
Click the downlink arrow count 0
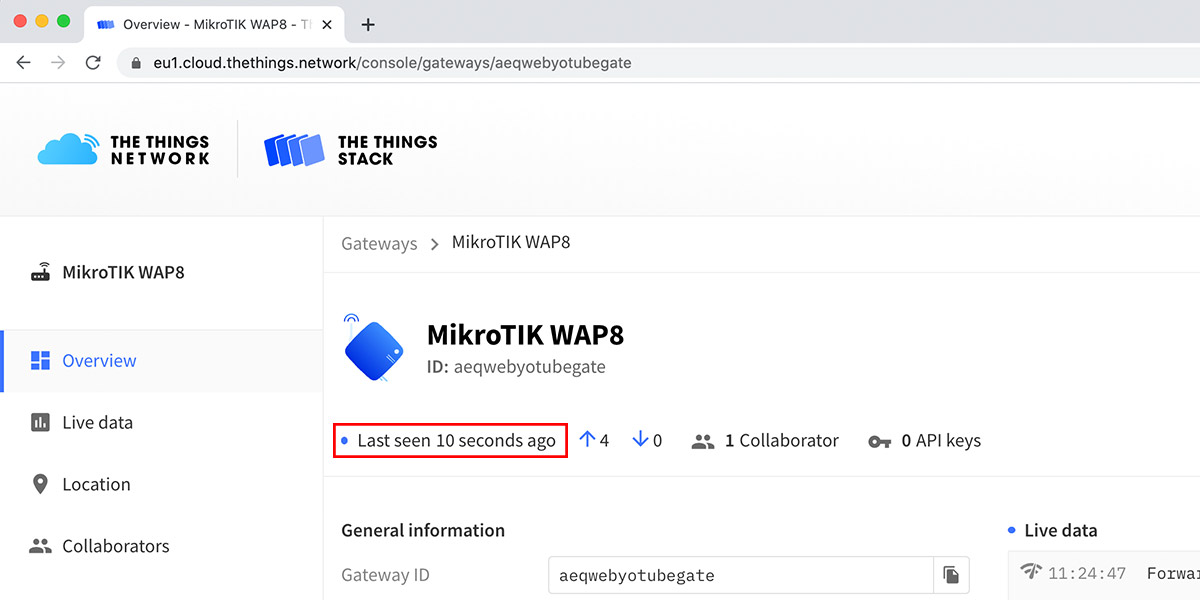(647, 440)
